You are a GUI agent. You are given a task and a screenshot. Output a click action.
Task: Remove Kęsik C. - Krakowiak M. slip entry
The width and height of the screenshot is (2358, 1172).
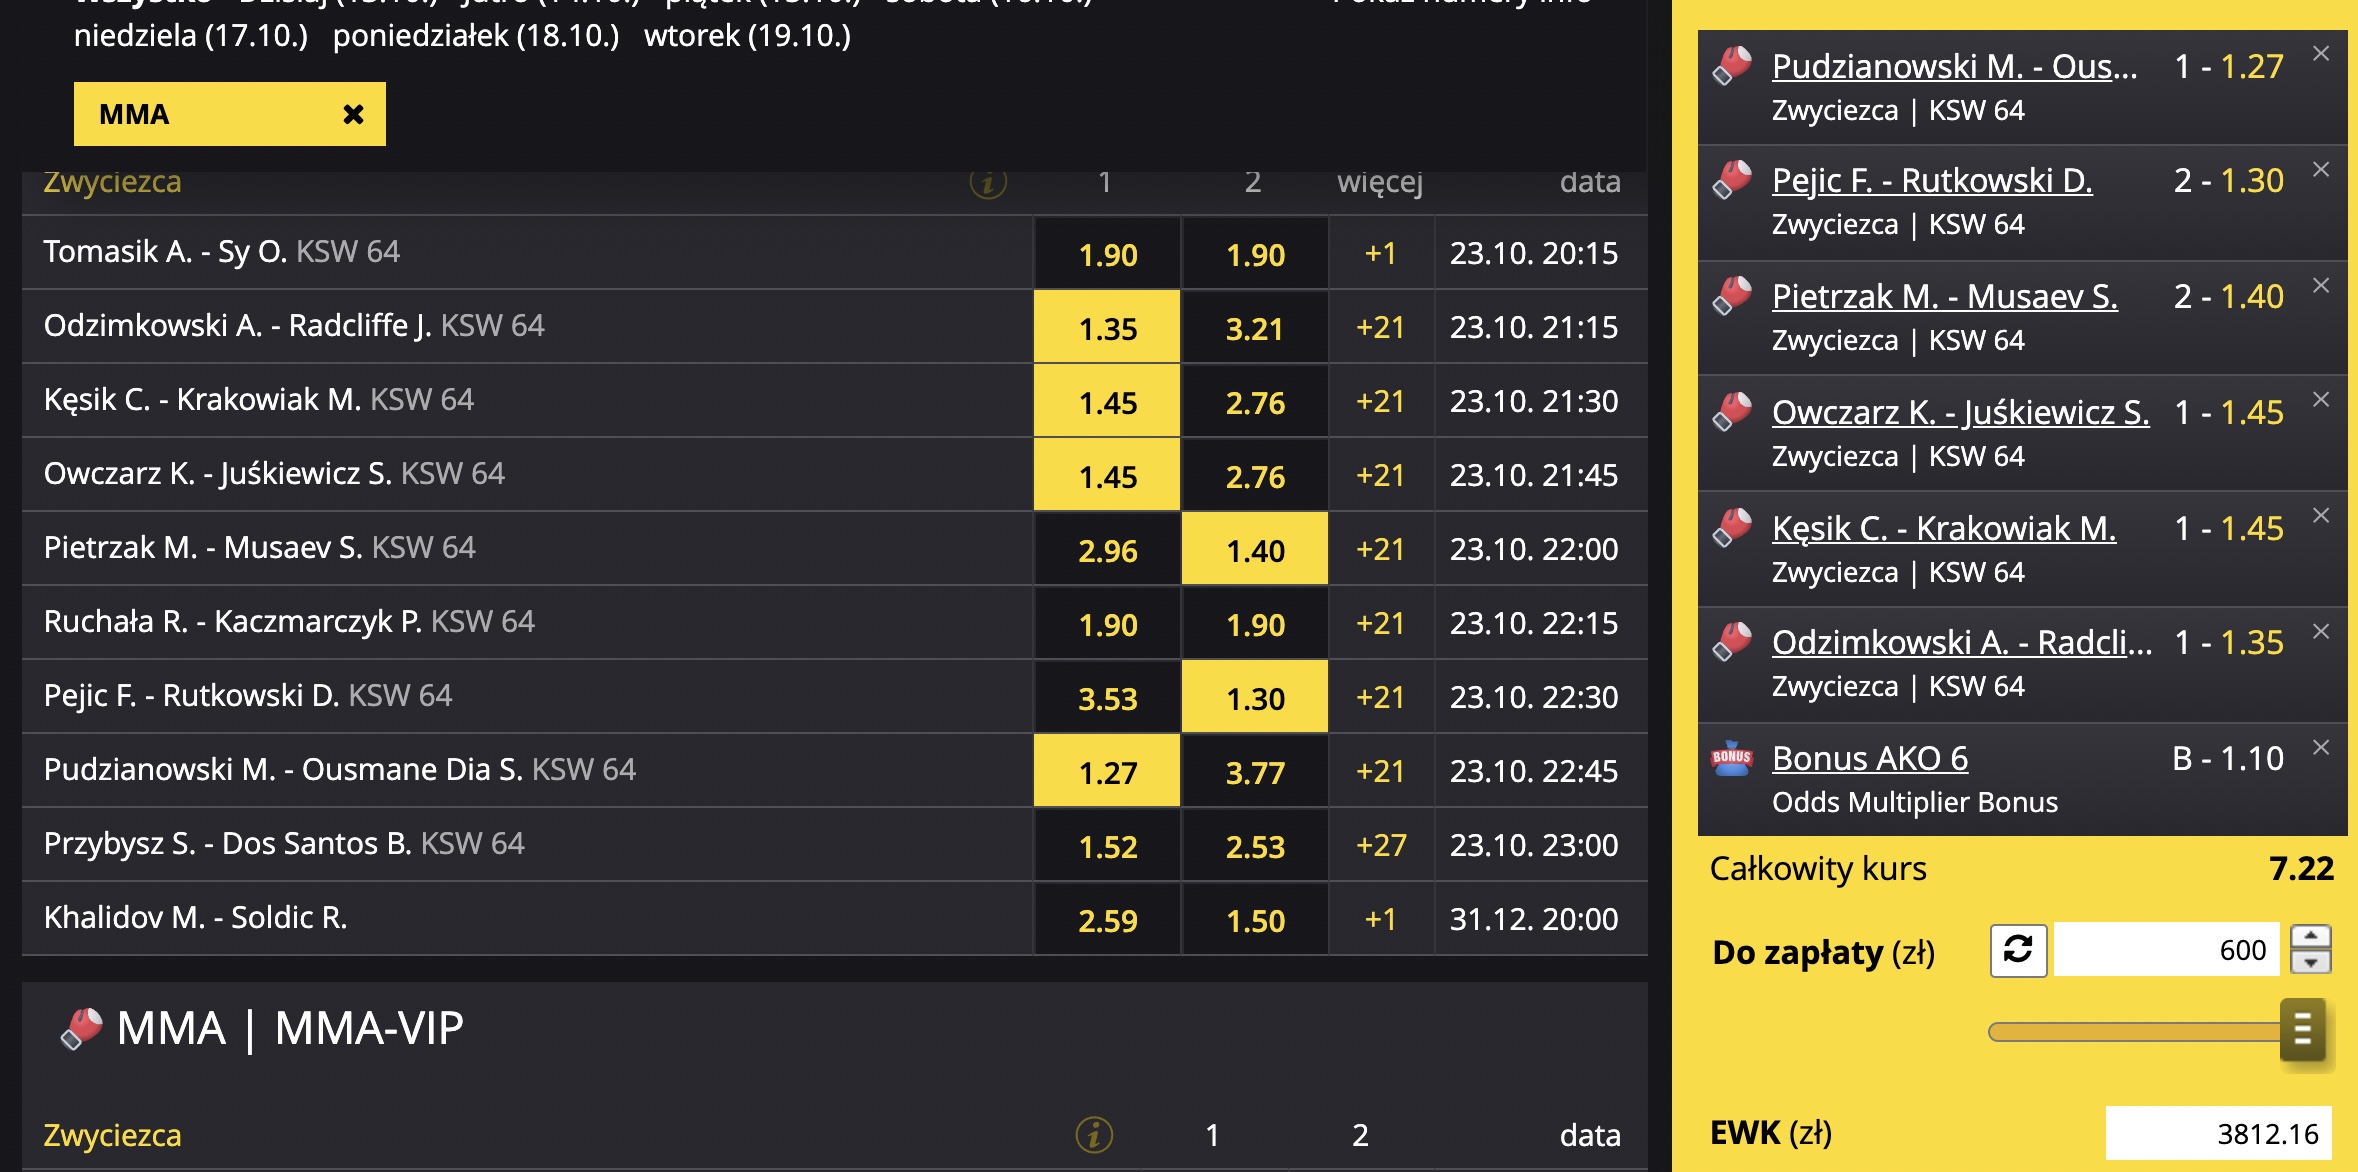coord(2321,516)
